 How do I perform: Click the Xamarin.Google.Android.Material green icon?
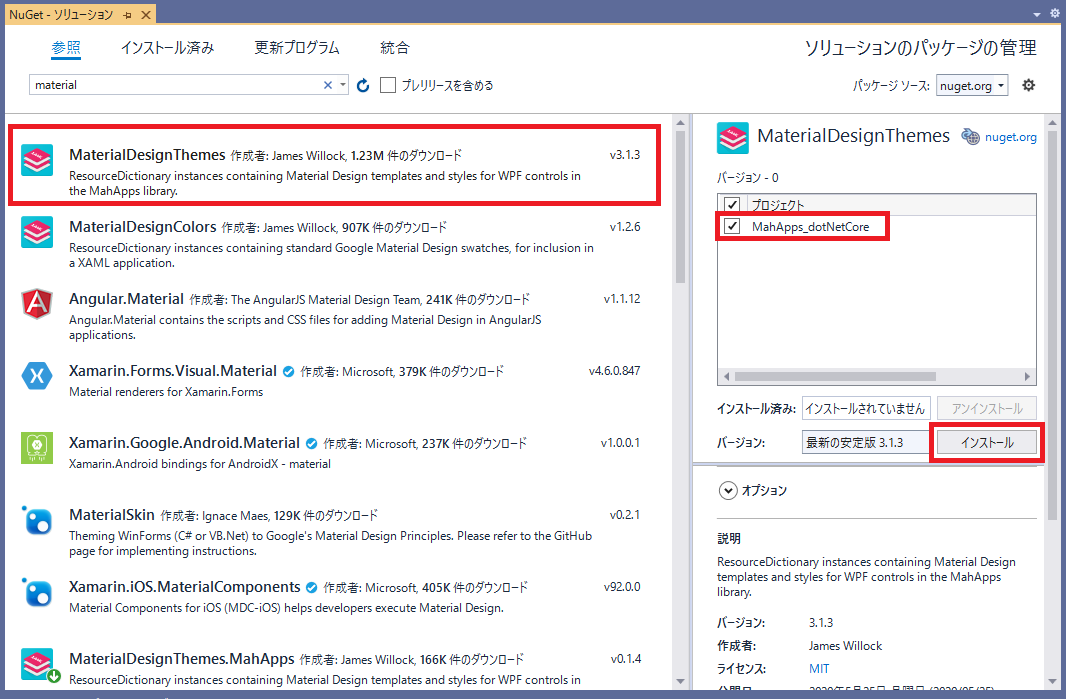[37, 448]
